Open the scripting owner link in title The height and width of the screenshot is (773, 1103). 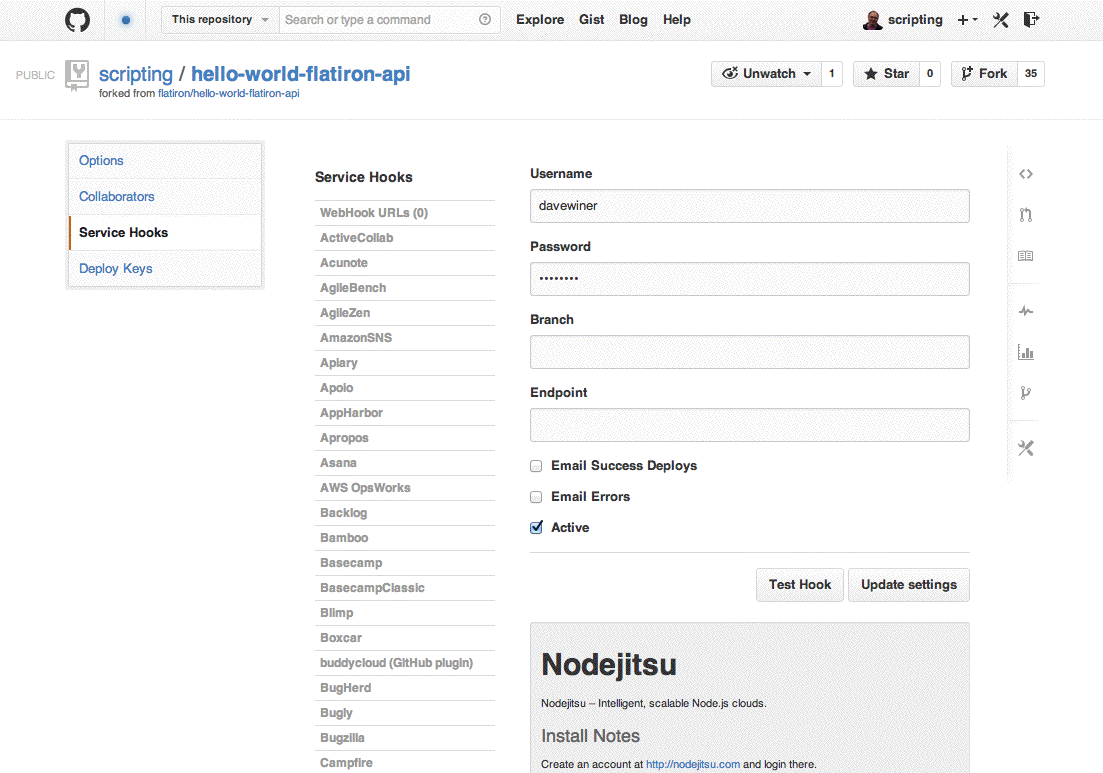(x=136, y=74)
